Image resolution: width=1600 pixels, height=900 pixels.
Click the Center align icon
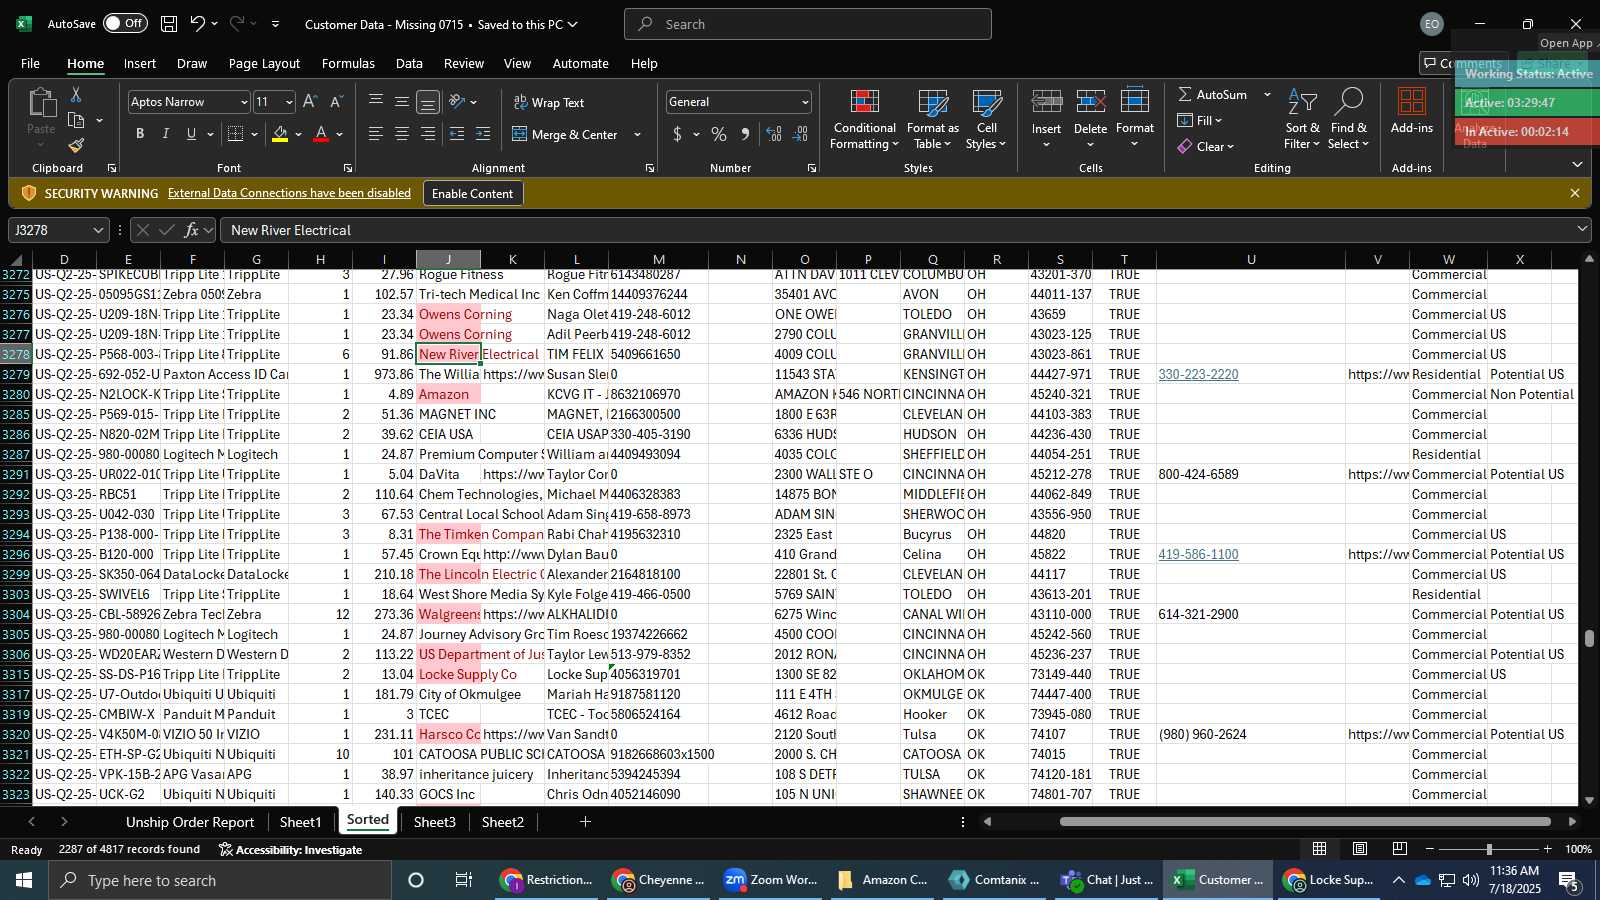pyautogui.click(x=402, y=134)
